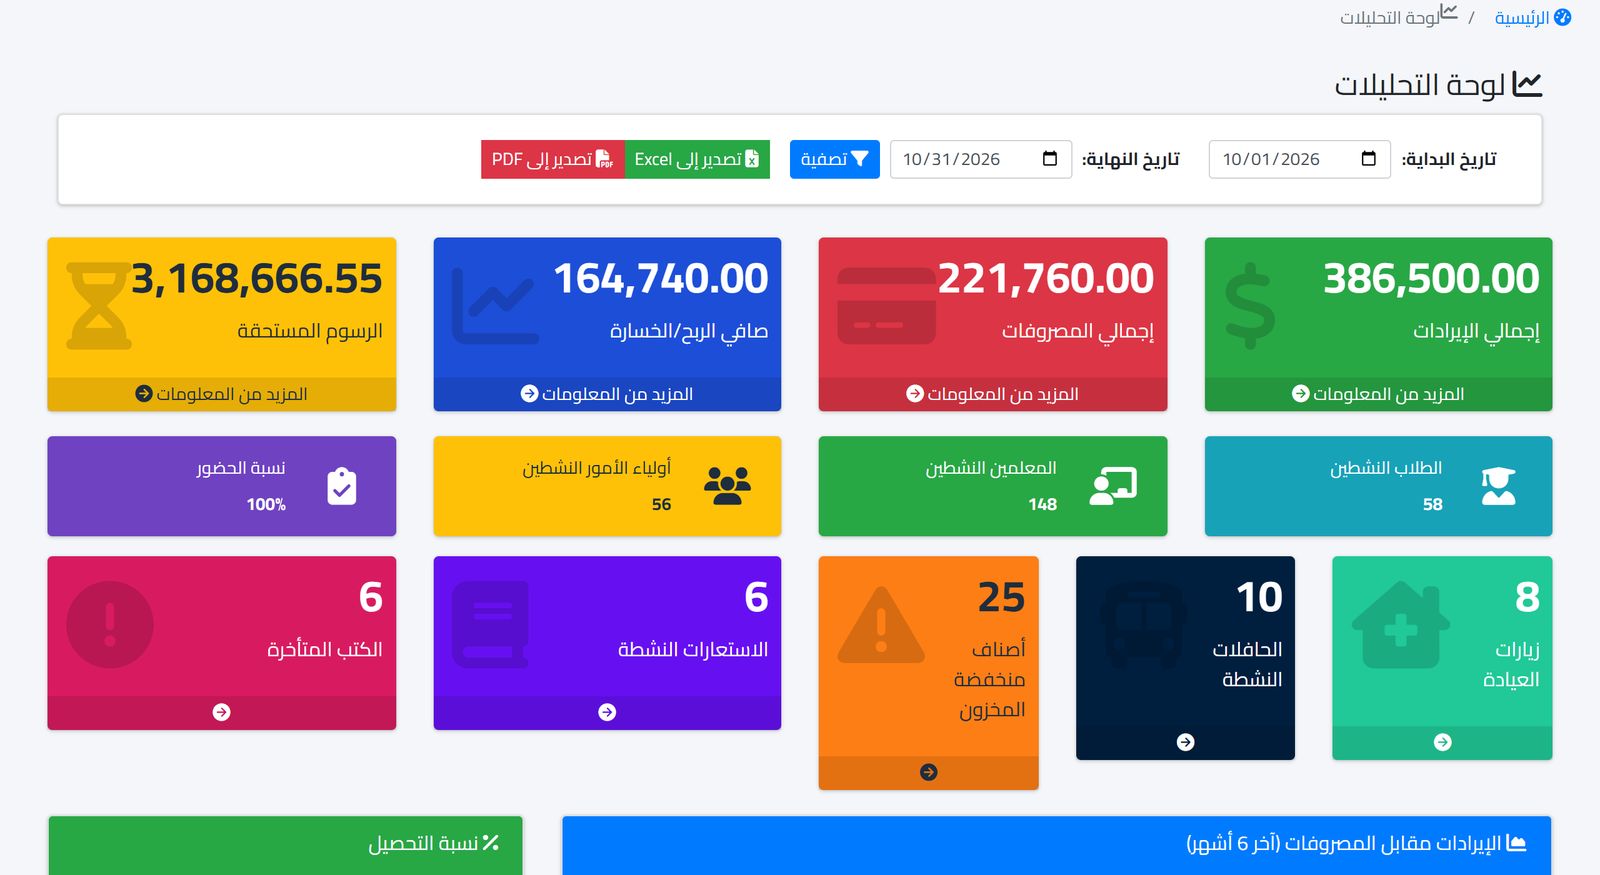Click the exclamation circle on الكتب المتأخرة card
This screenshot has width=1600, height=875.
point(110,625)
